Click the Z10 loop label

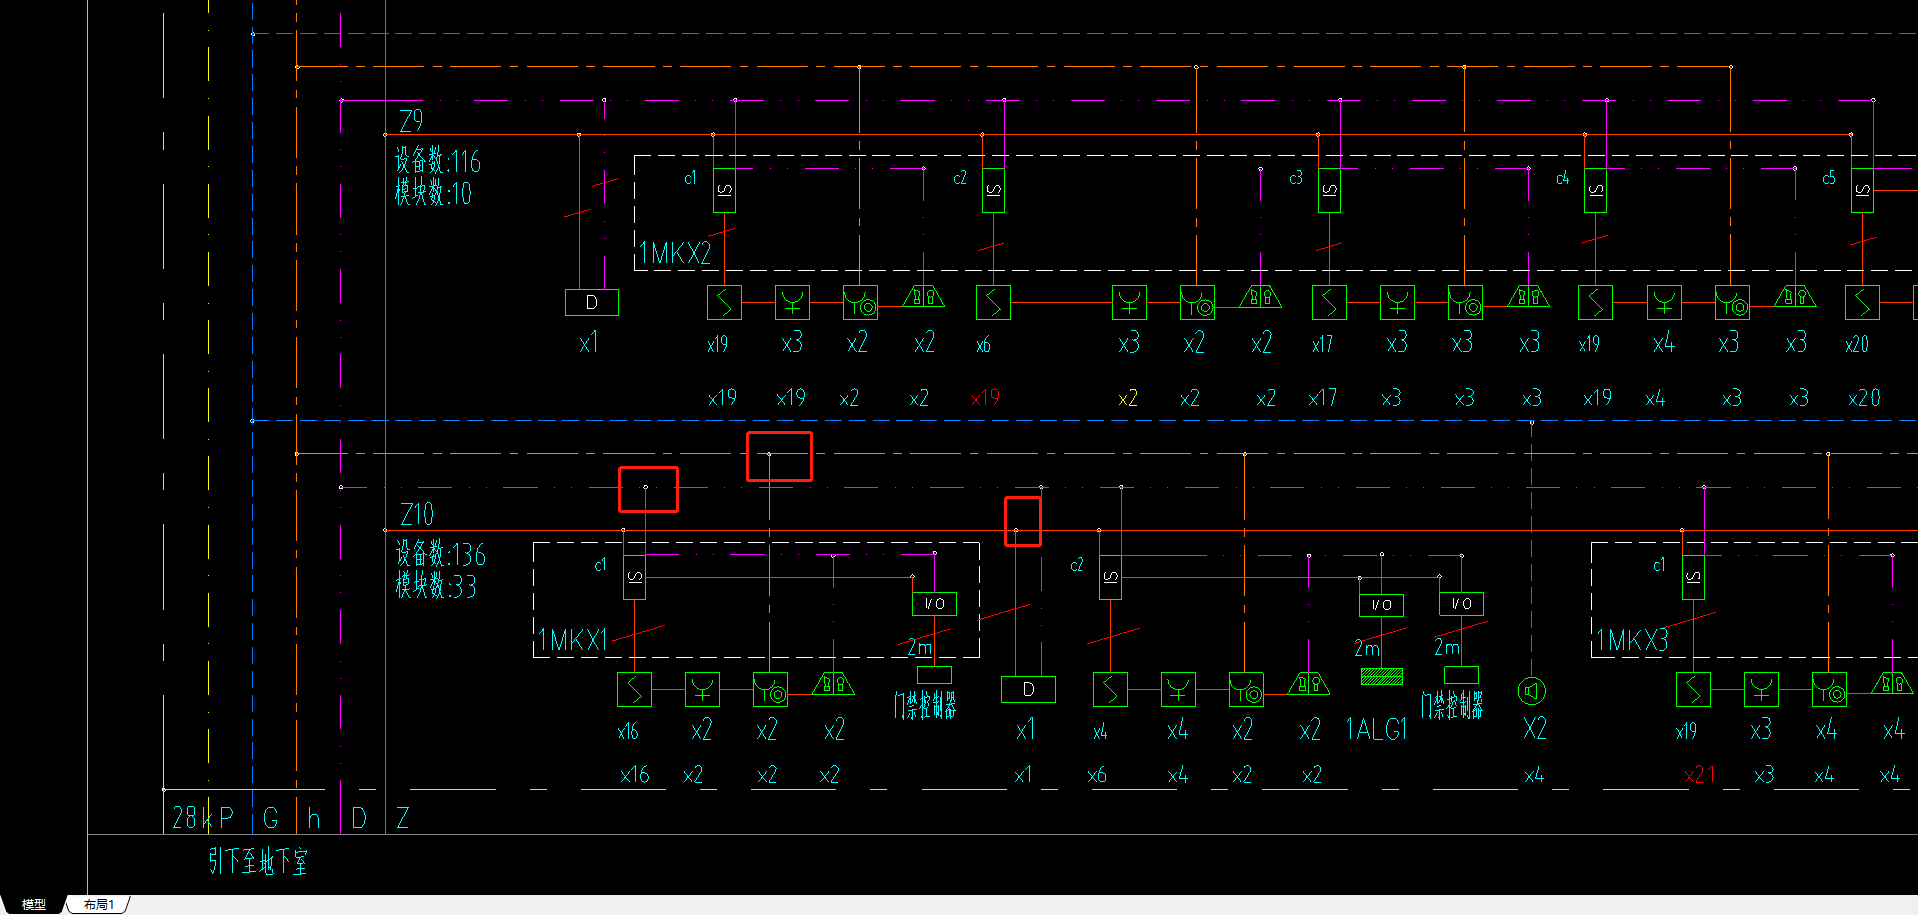pyautogui.click(x=417, y=515)
